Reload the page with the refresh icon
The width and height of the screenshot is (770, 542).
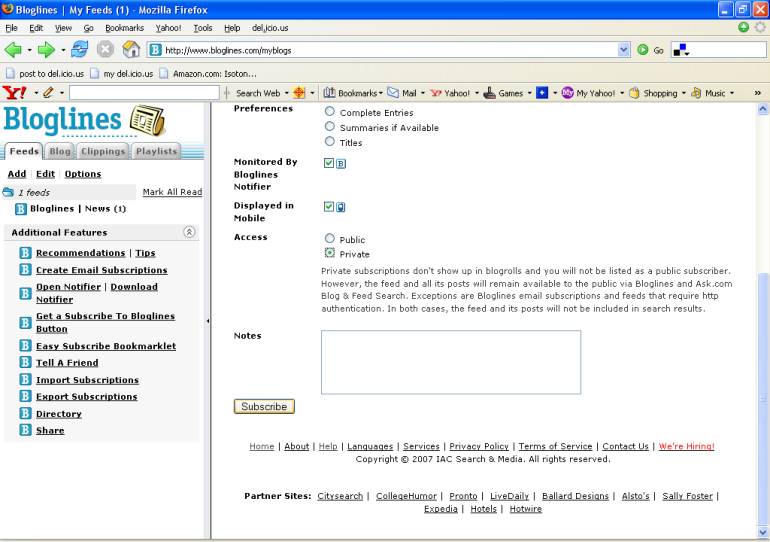(80, 50)
